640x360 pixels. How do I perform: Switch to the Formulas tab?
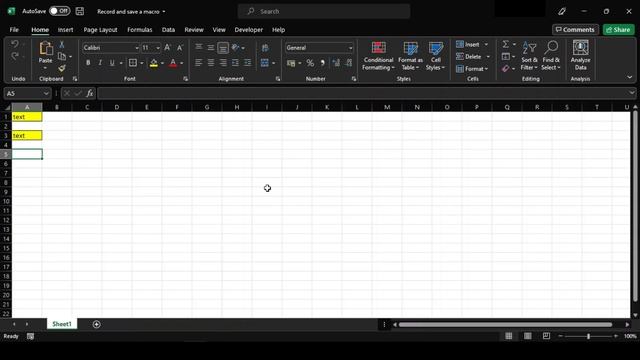point(140,30)
